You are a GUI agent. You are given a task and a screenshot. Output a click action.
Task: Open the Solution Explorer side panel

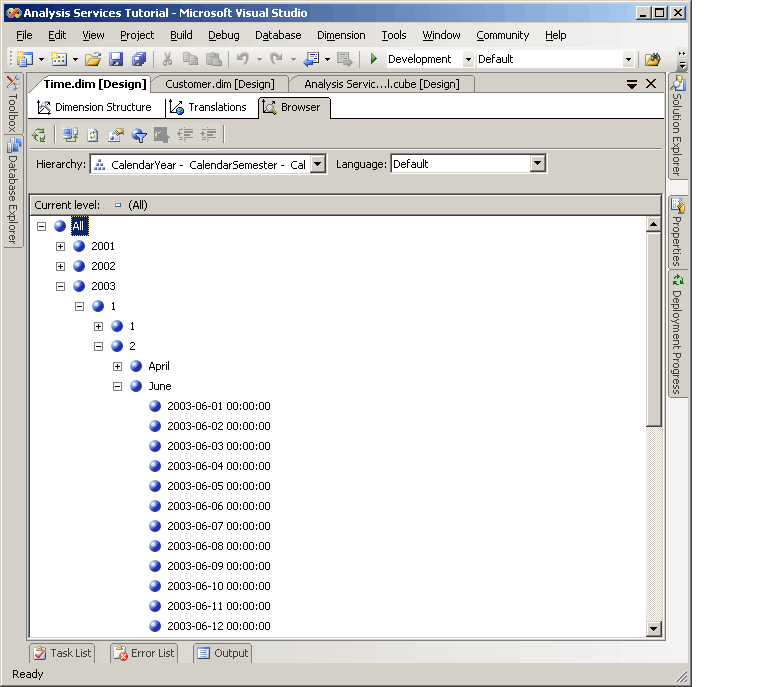678,126
